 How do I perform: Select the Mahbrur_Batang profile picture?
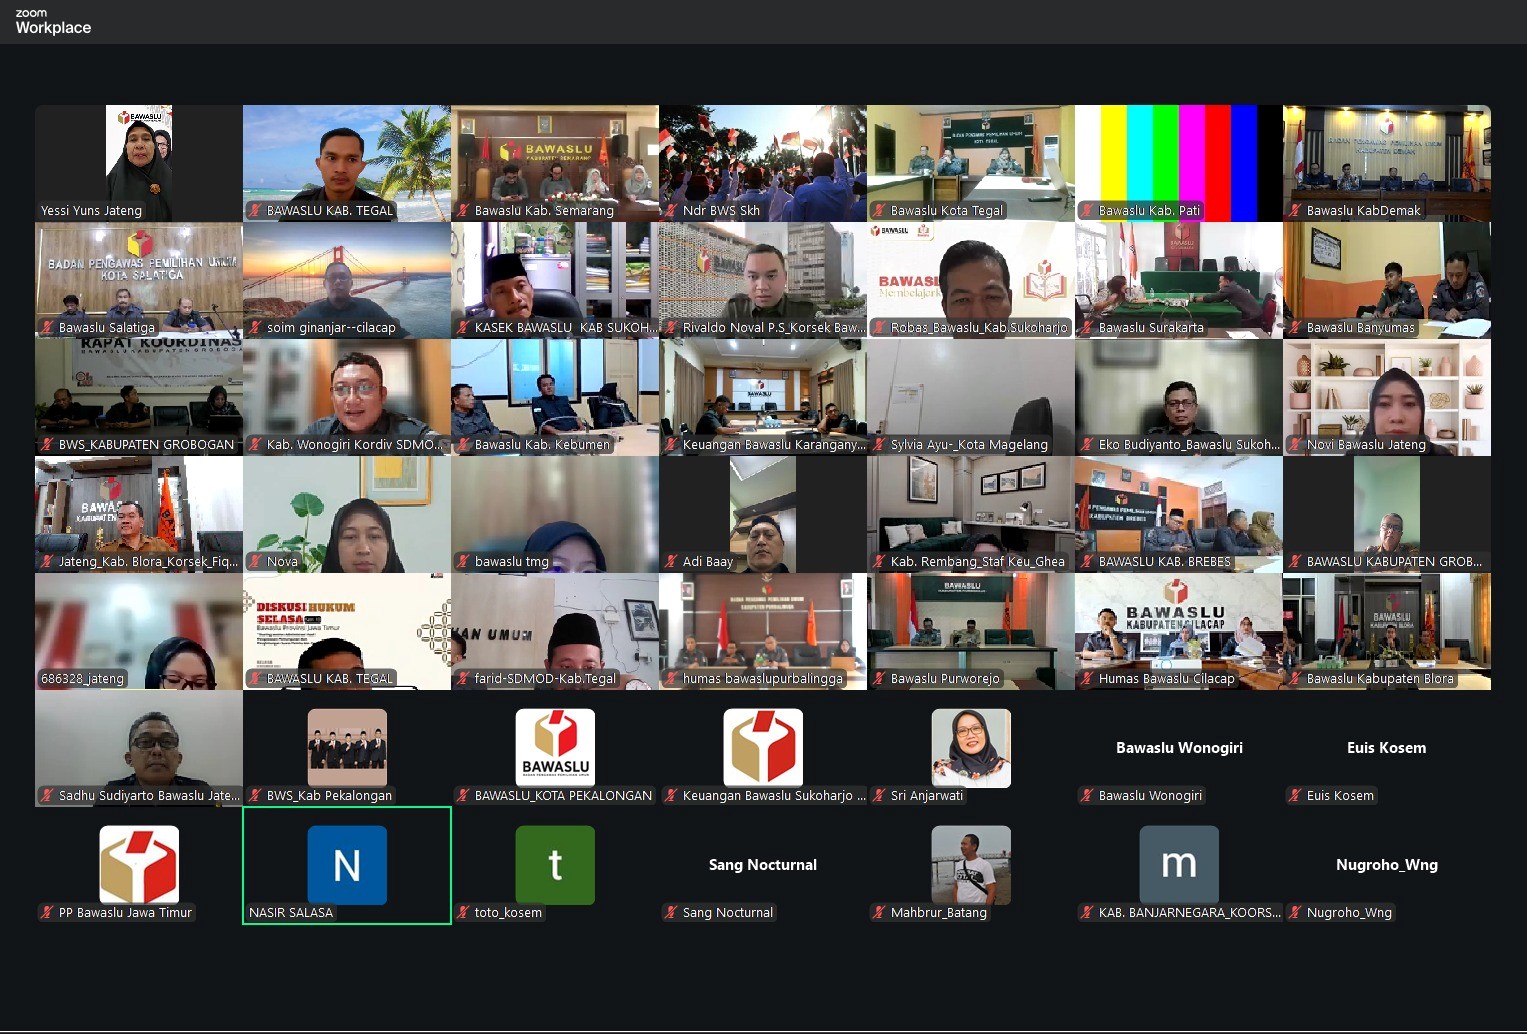coord(971,865)
